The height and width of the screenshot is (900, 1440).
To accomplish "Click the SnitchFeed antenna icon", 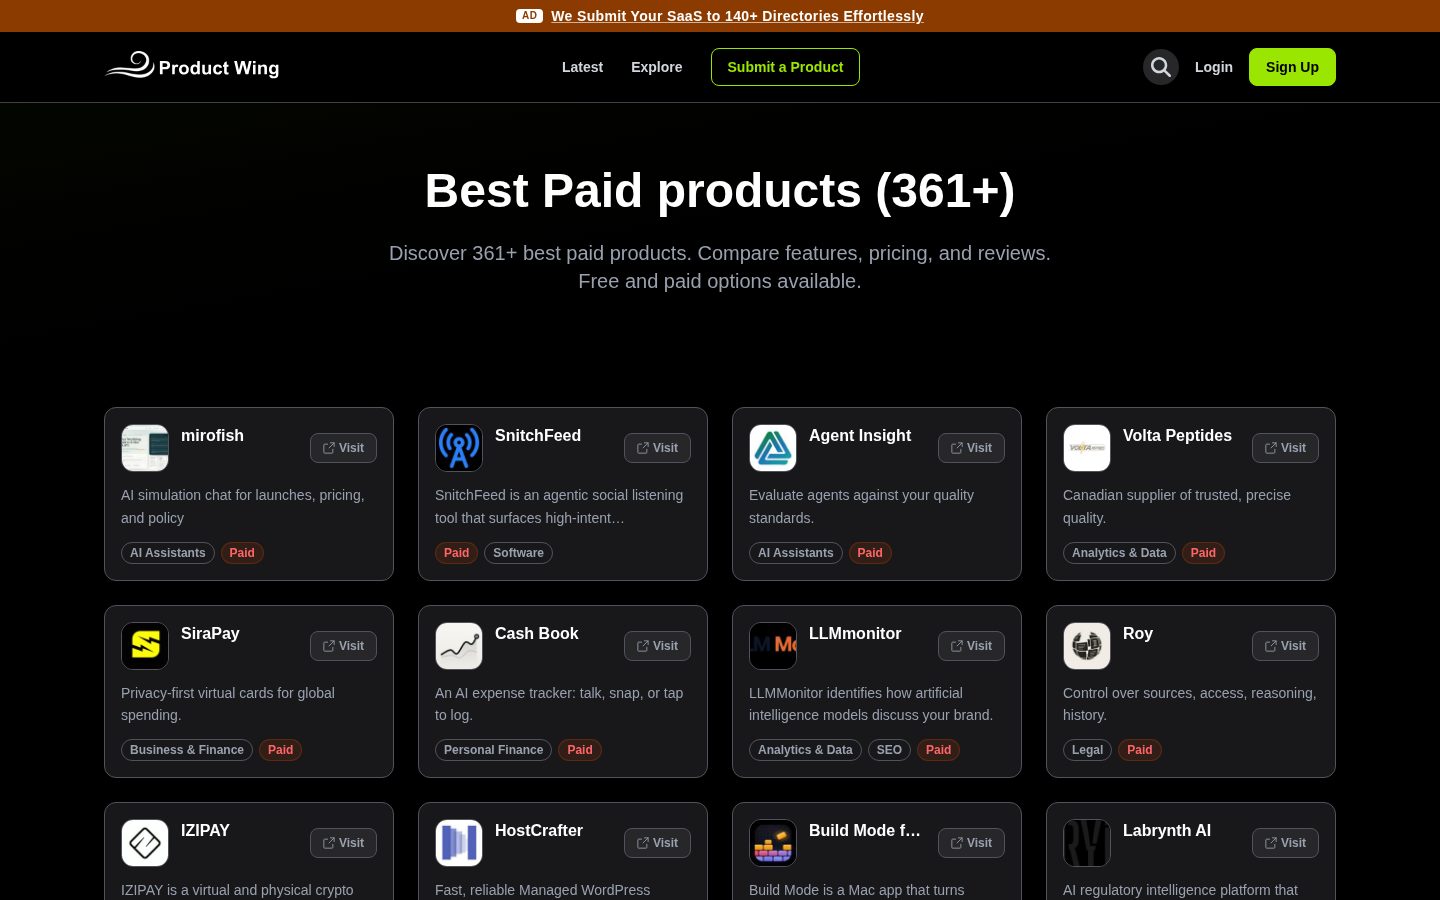I will click(x=459, y=448).
